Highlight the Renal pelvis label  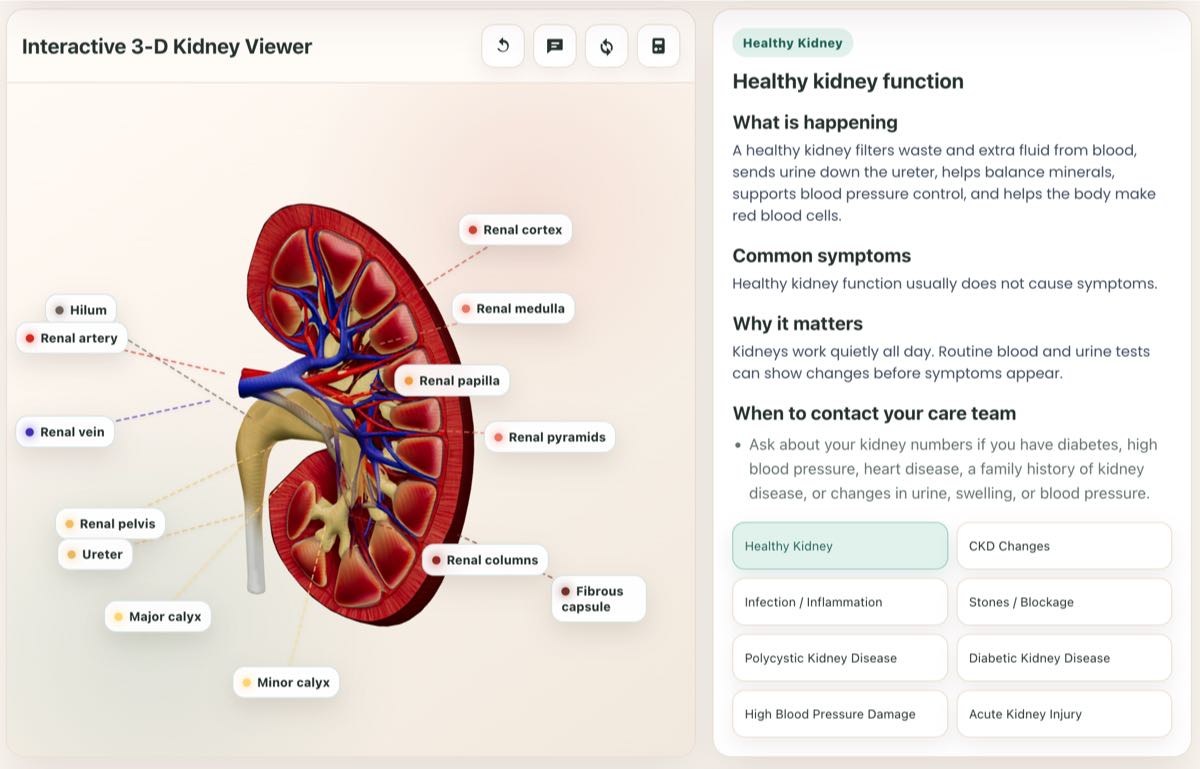[x=110, y=524]
